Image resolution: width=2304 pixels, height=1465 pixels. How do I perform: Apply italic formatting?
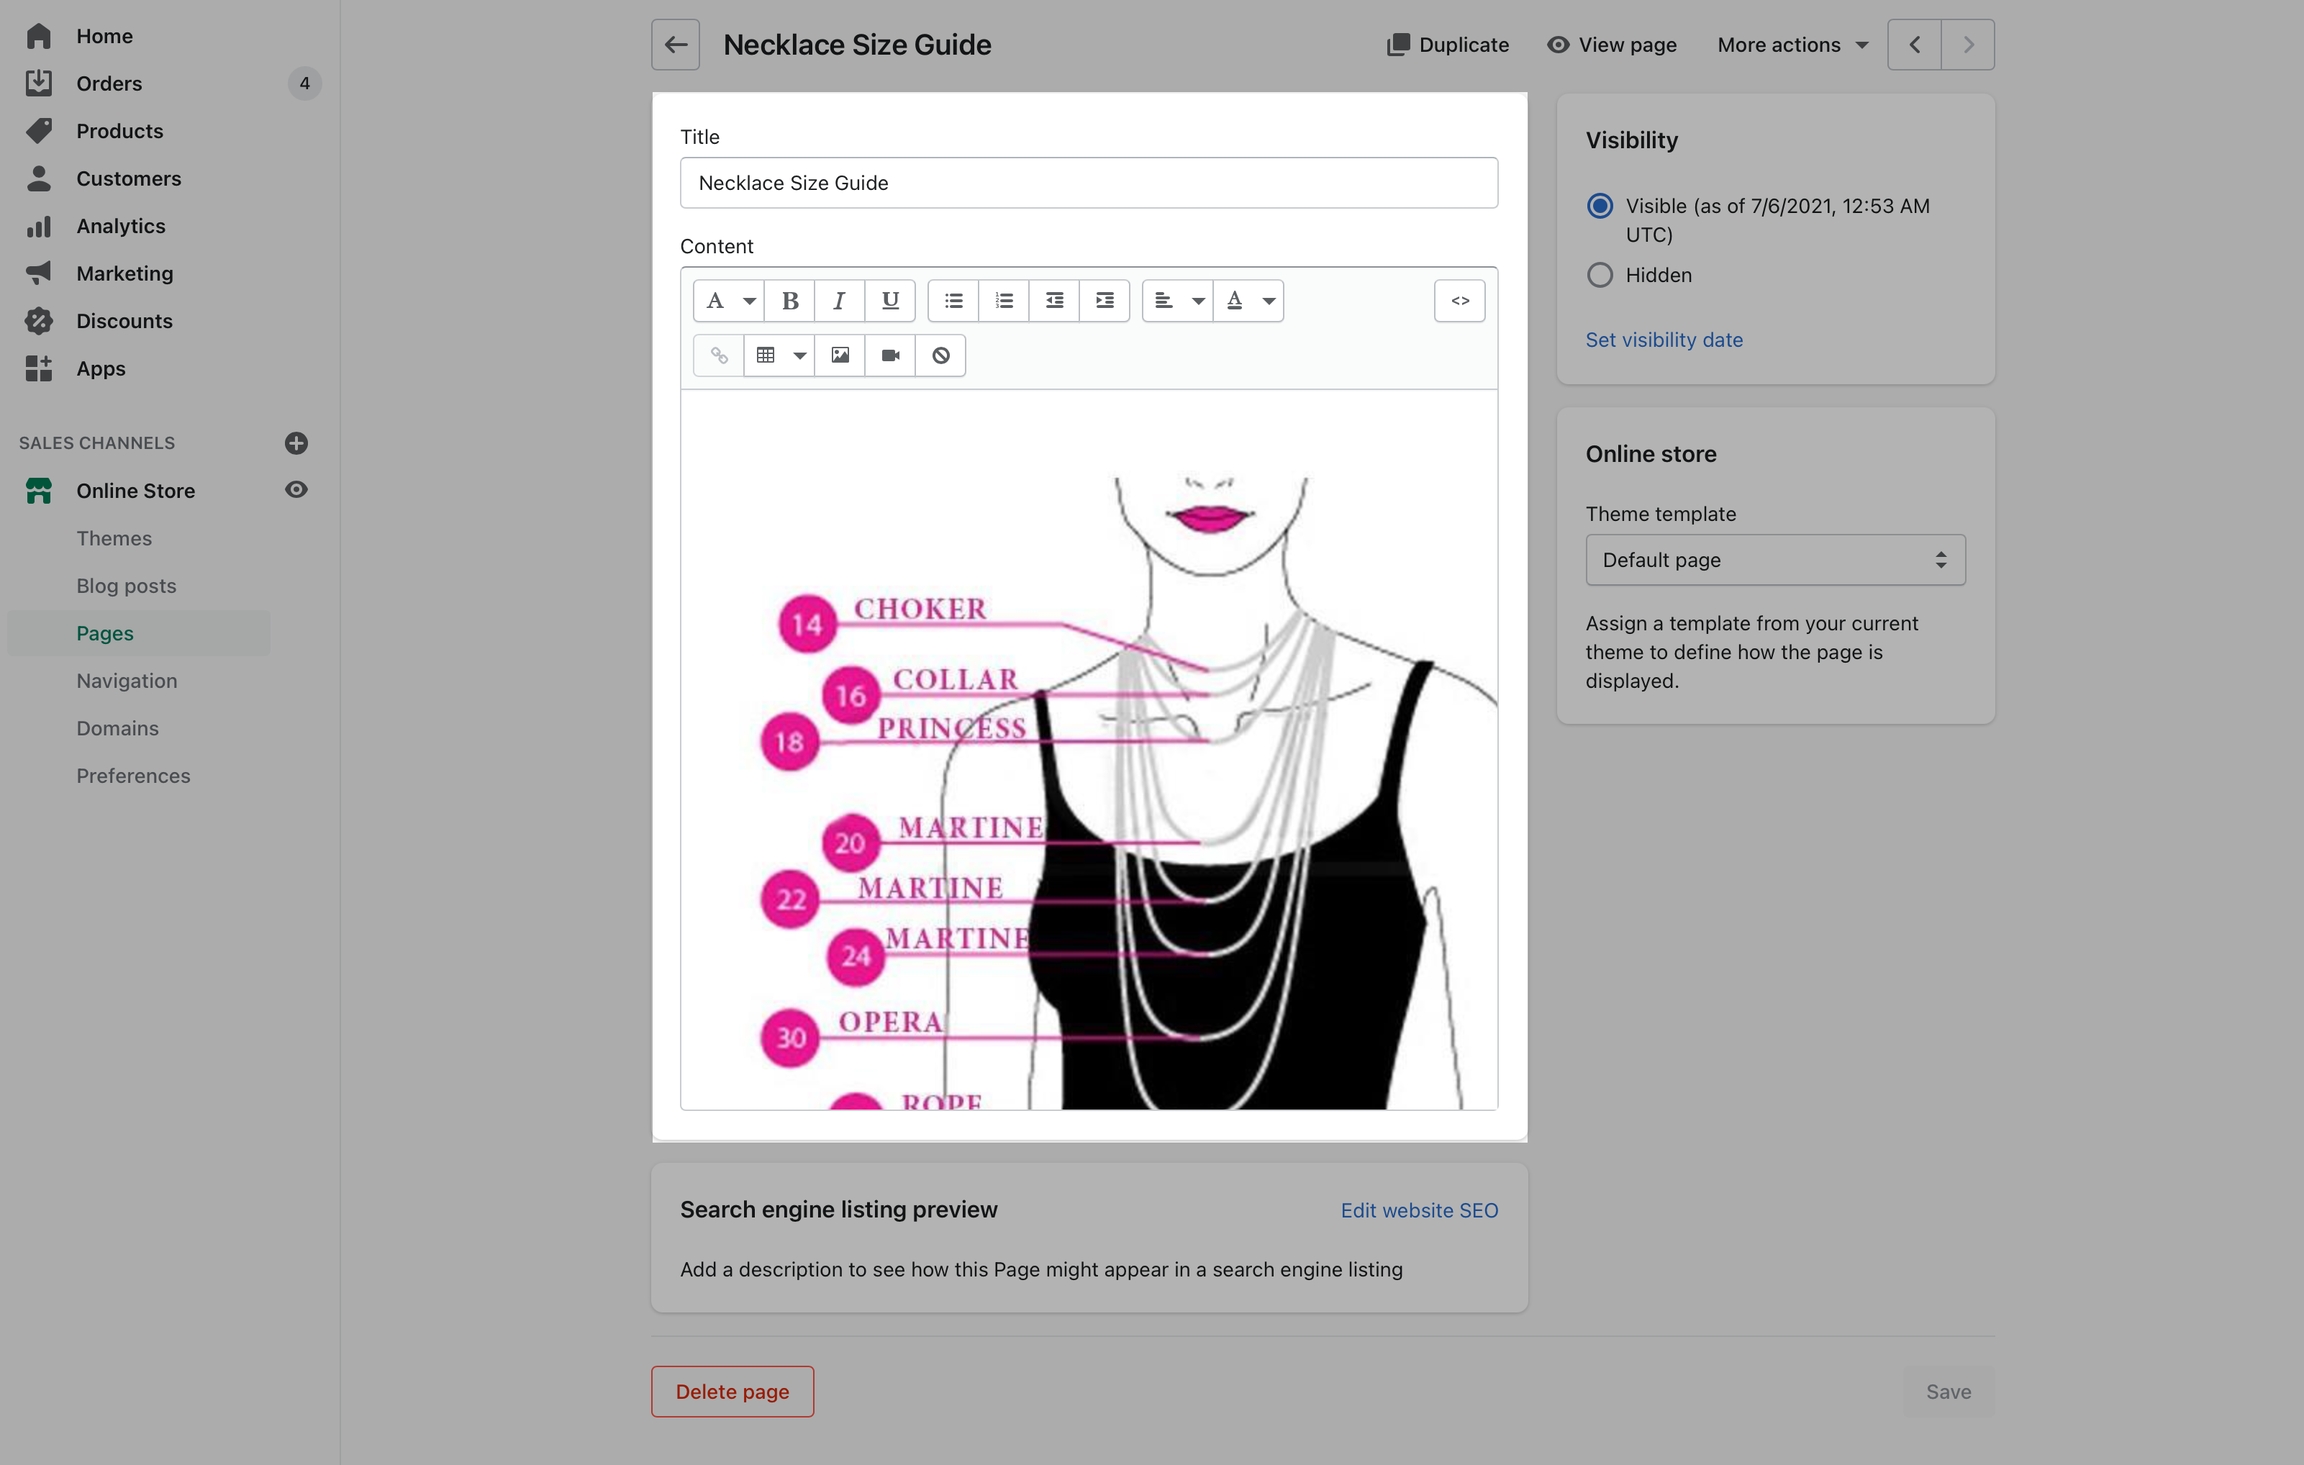tap(839, 301)
